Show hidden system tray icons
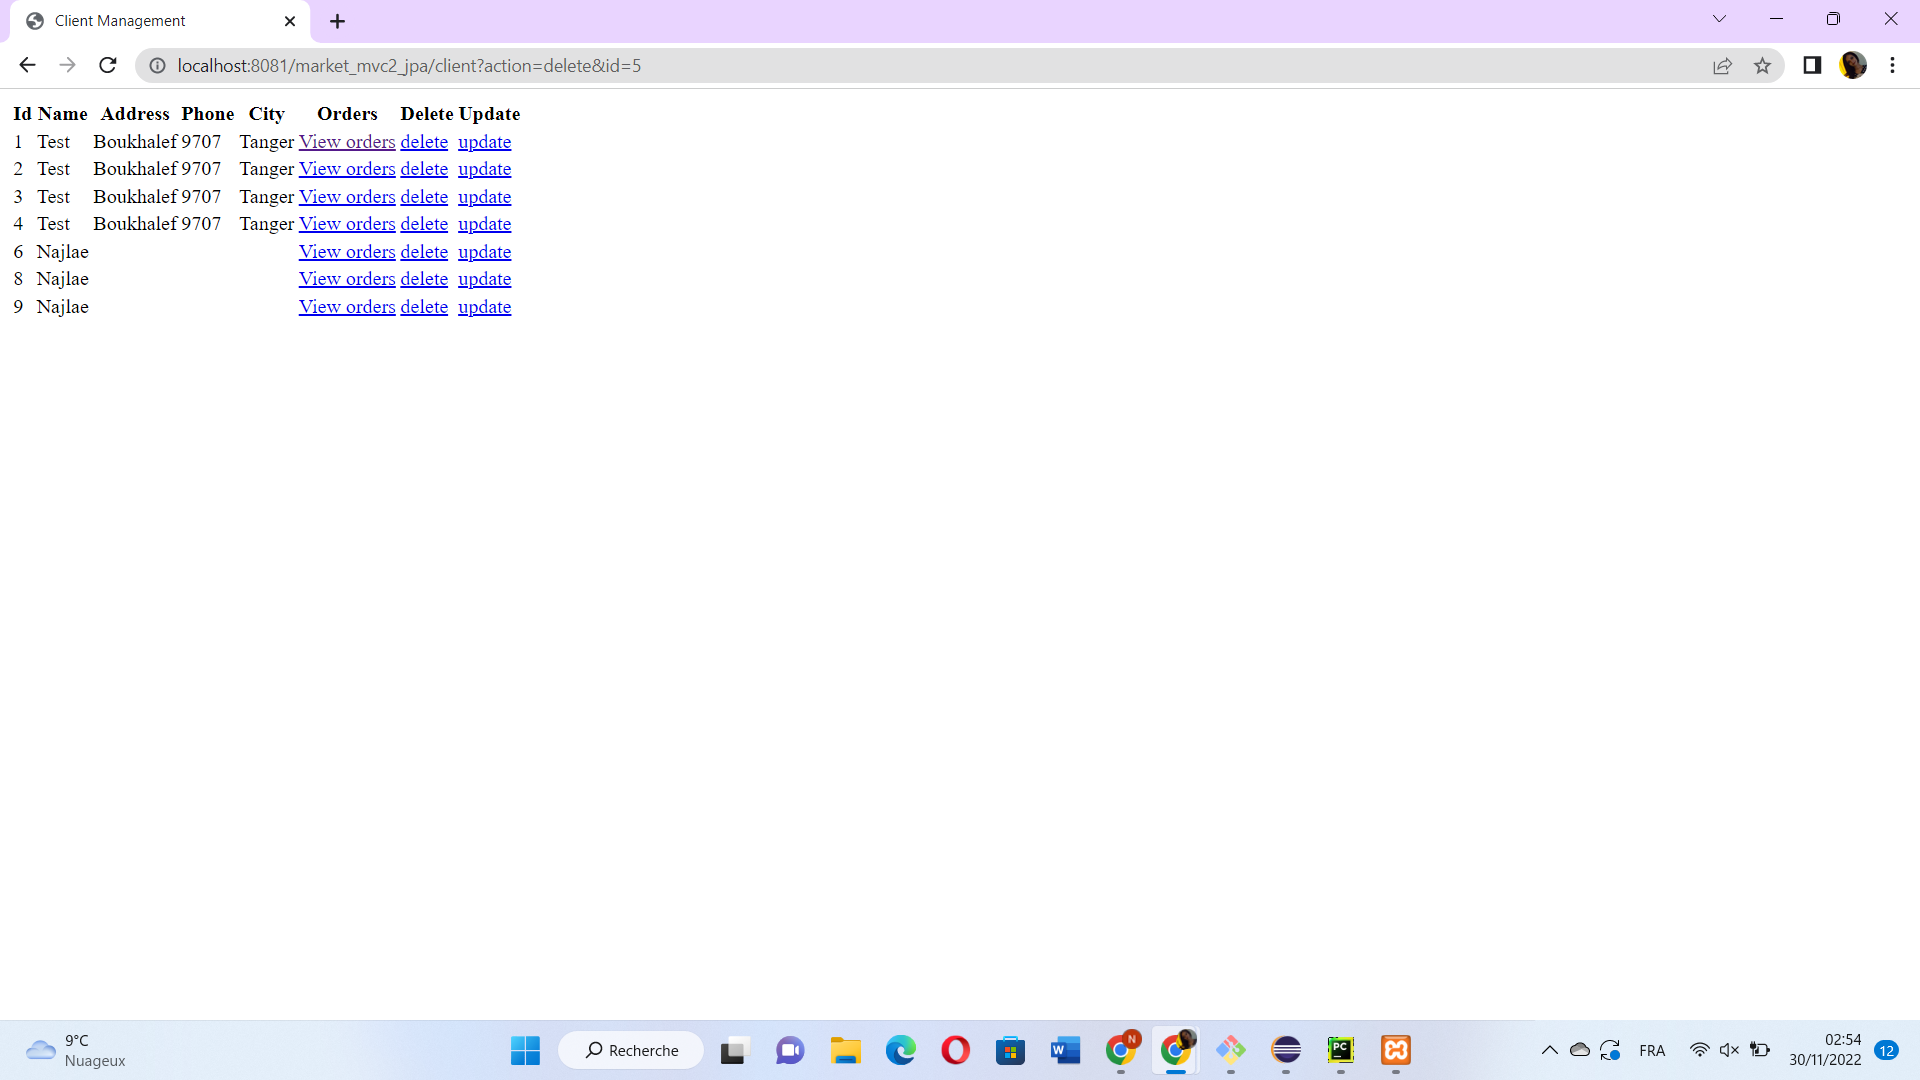This screenshot has height=1080, width=1920. point(1549,1050)
